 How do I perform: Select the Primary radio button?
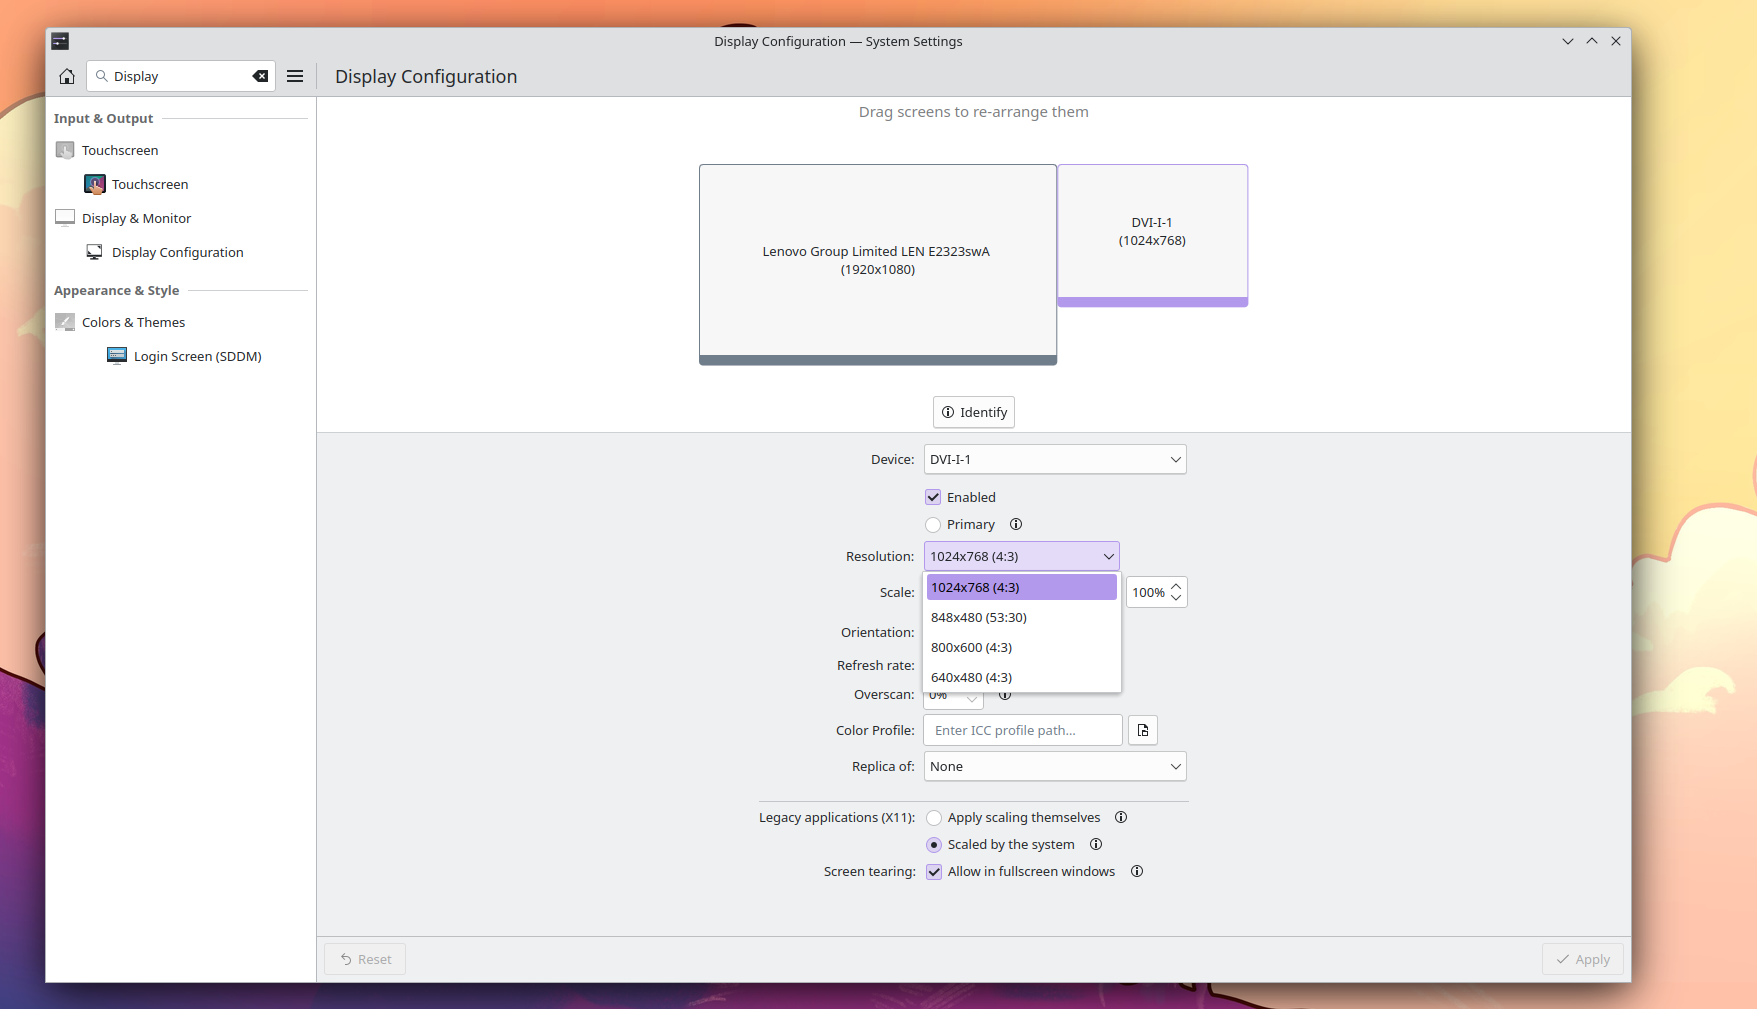pyautogui.click(x=933, y=525)
